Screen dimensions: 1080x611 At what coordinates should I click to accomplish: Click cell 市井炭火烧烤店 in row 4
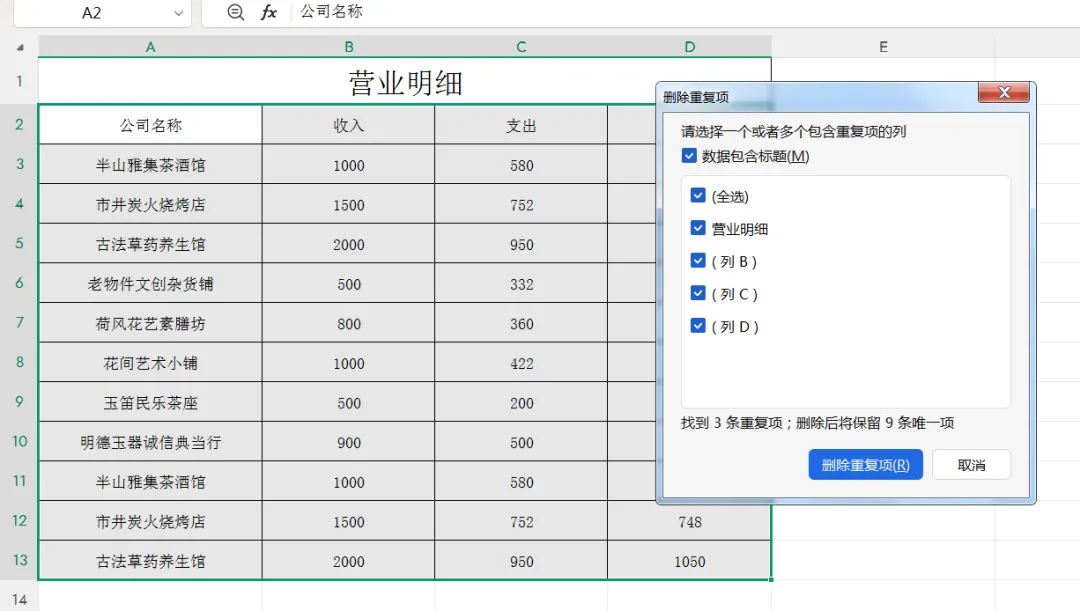pyautogui.click(x=150, y=205)
